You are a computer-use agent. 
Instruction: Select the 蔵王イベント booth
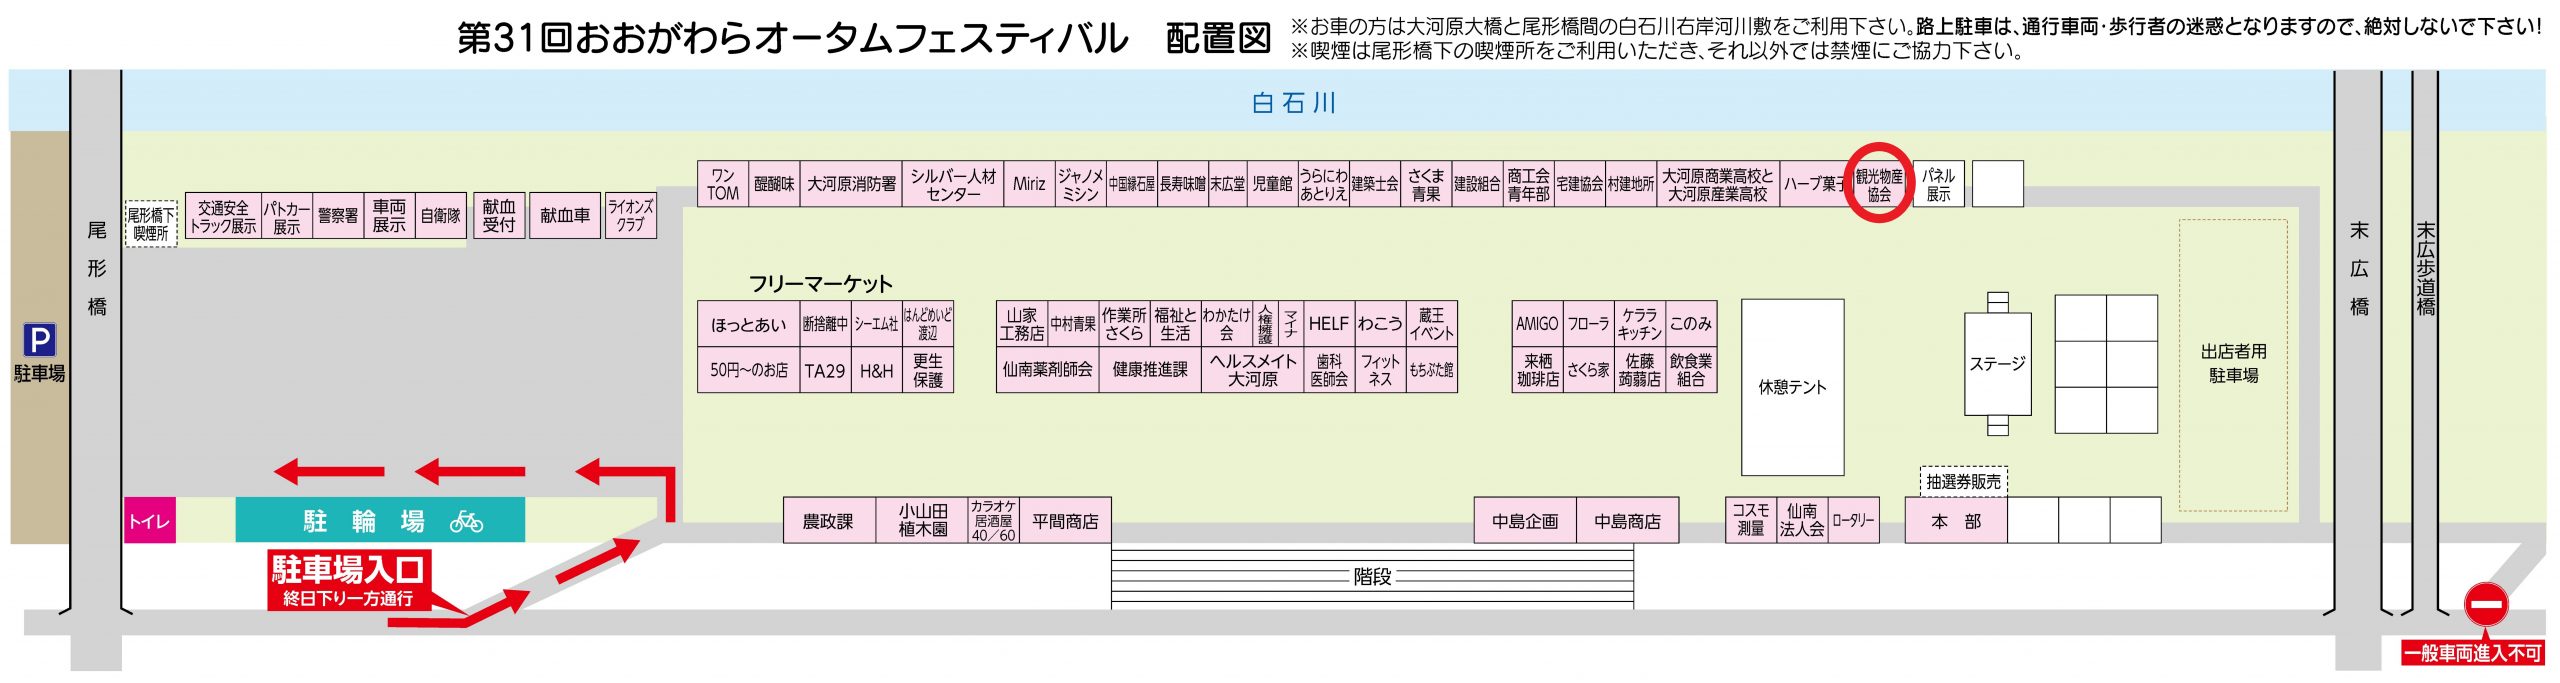click(1431, 324)
